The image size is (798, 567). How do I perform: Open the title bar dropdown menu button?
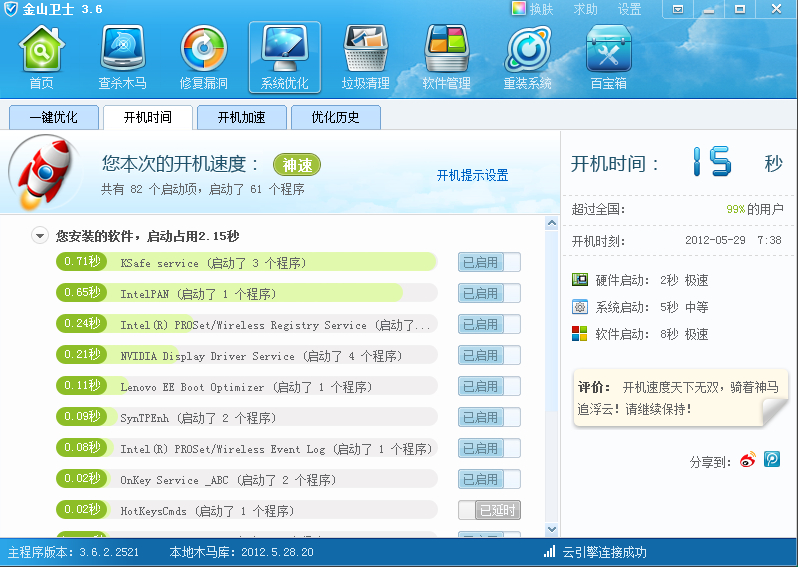tap(678, 9)
